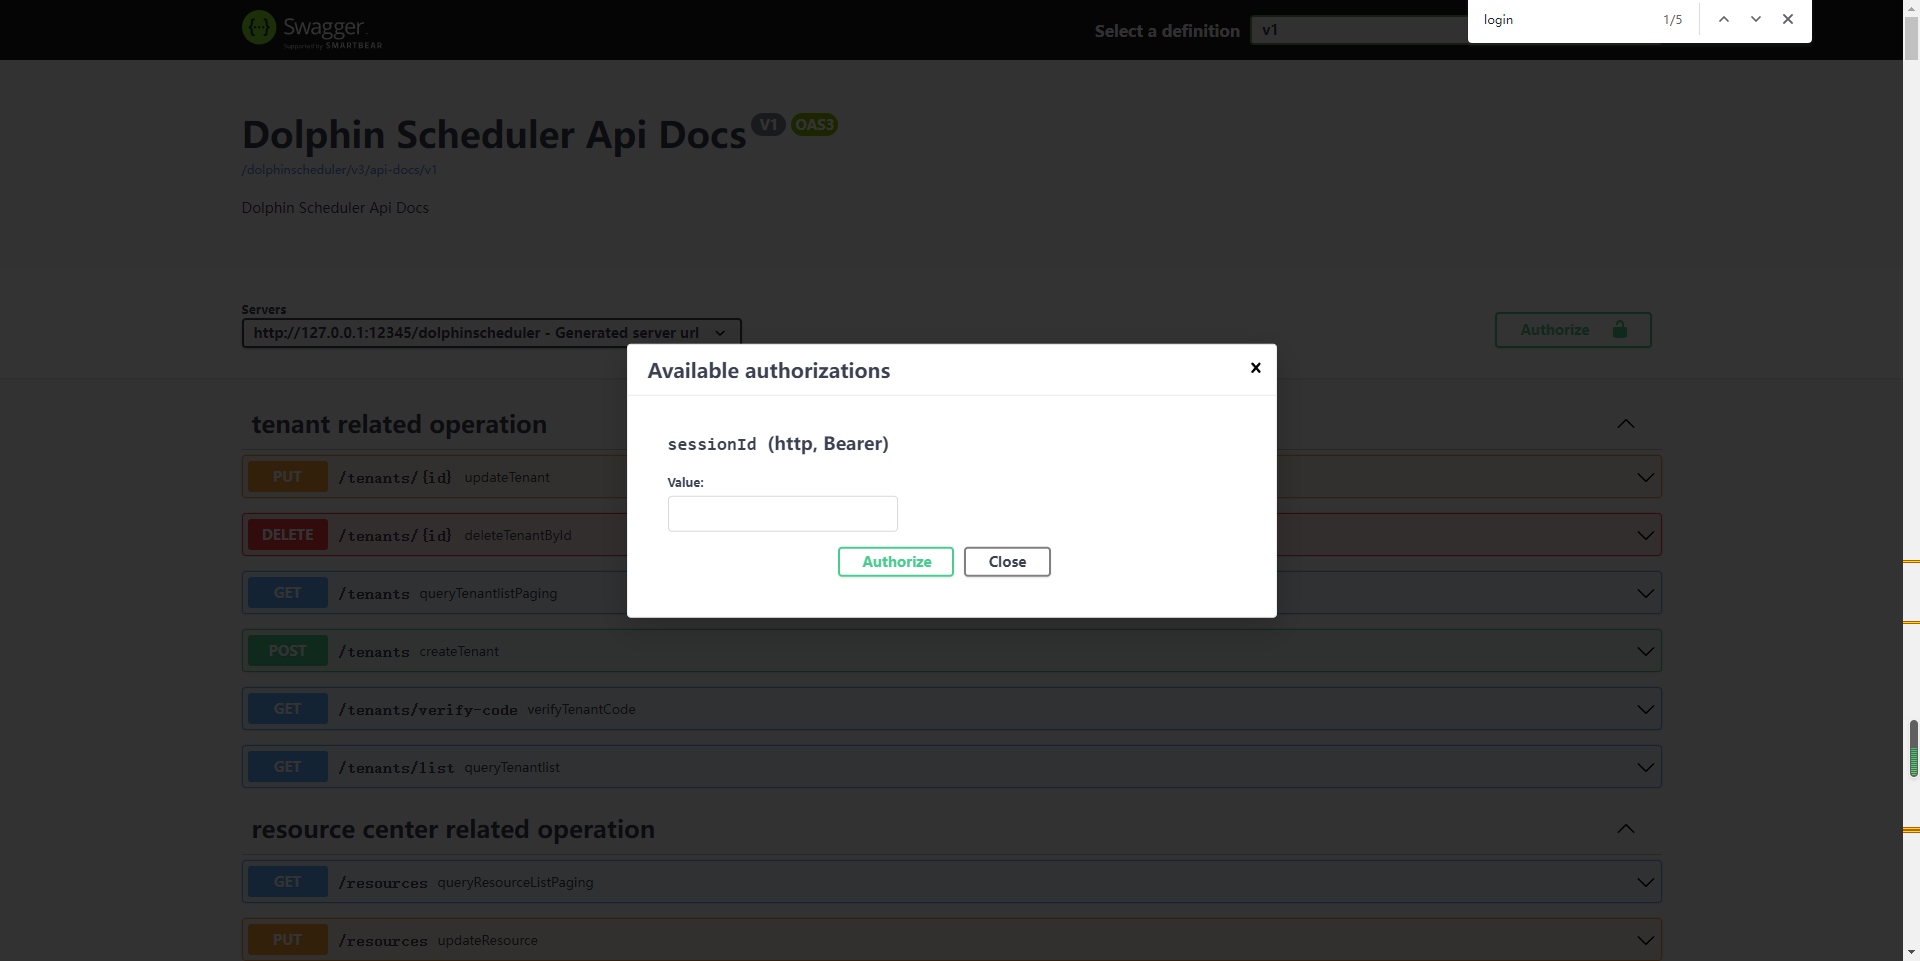
Task: Click the Dolphin Scheduler Api Docs title
Action: click(x=494, y=134)
